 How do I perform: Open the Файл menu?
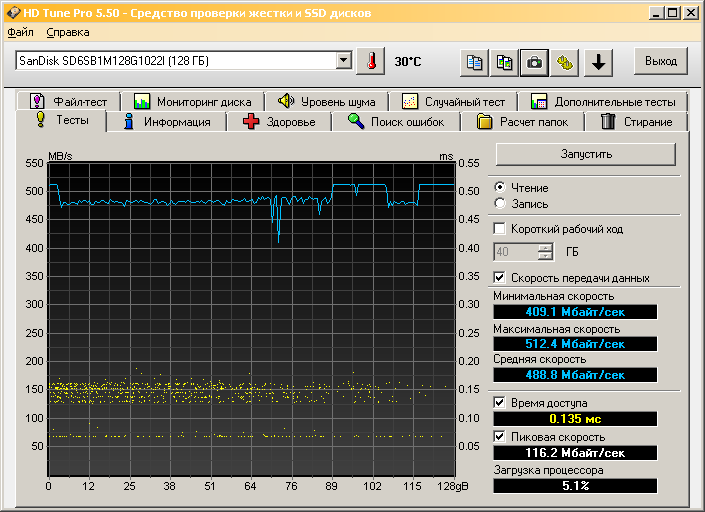[20, 33]
